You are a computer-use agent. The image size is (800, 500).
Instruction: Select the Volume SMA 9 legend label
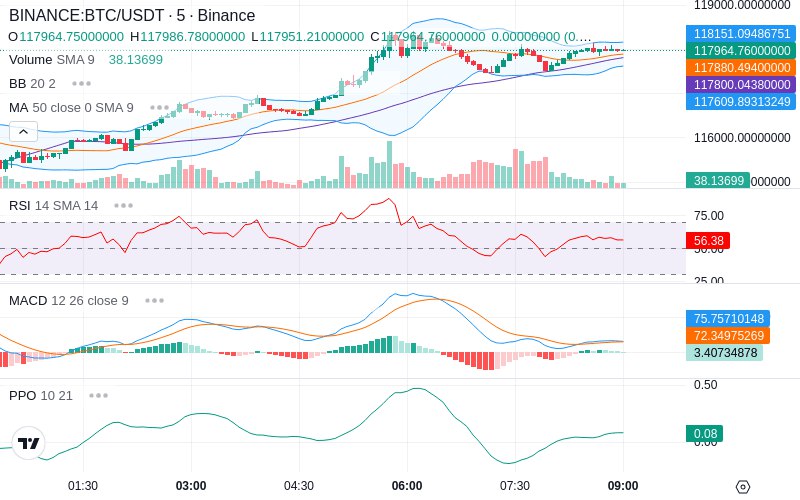pos(52,60)
